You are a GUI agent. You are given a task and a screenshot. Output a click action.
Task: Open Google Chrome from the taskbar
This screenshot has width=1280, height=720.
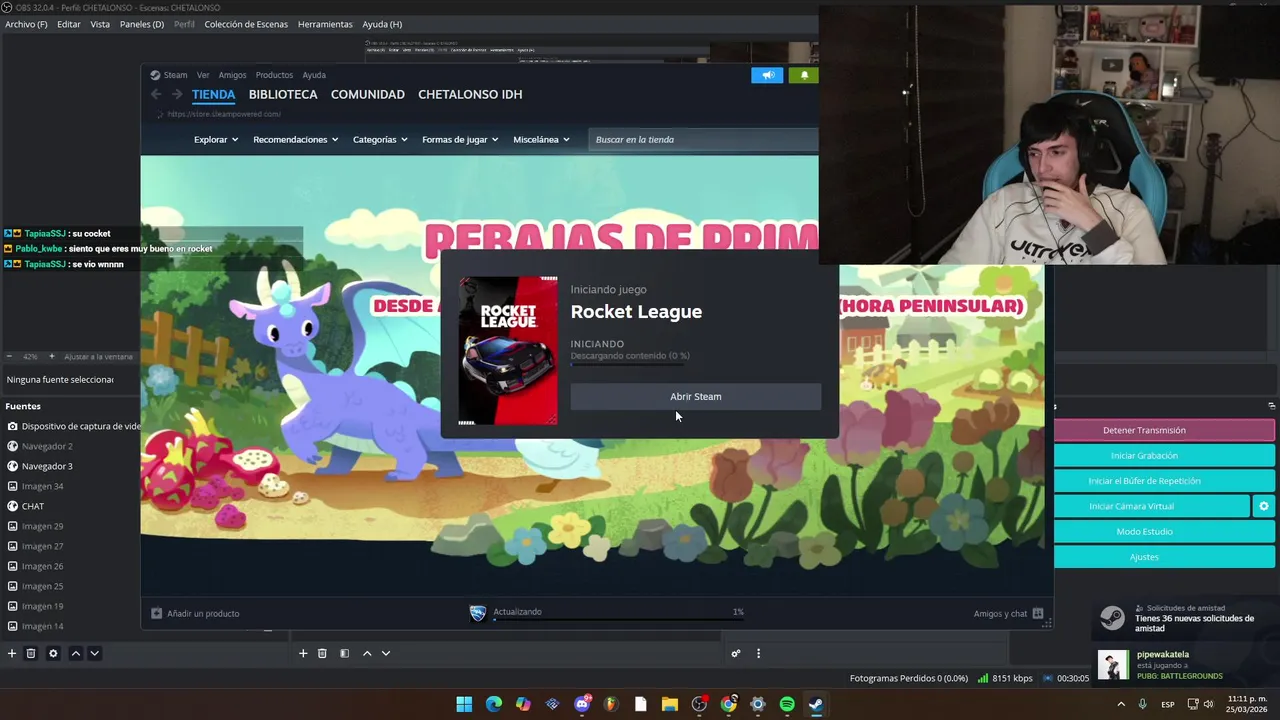tap(728, 704)
